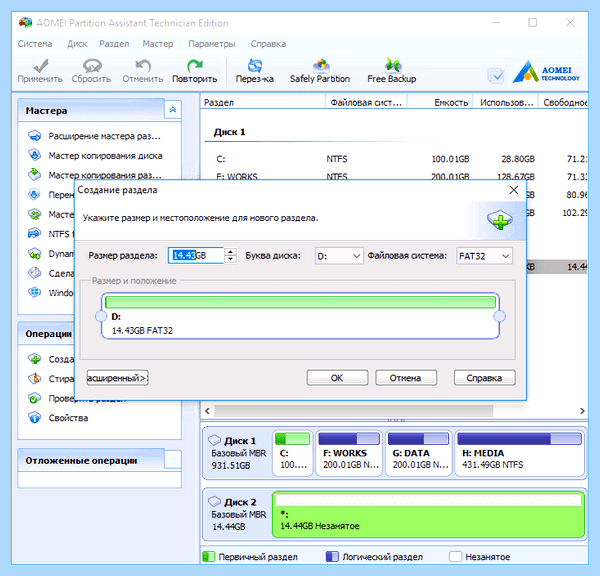Click the Незанятое legend swatch
The width and height of the screenshot is (600, 576).
[455, 557]
